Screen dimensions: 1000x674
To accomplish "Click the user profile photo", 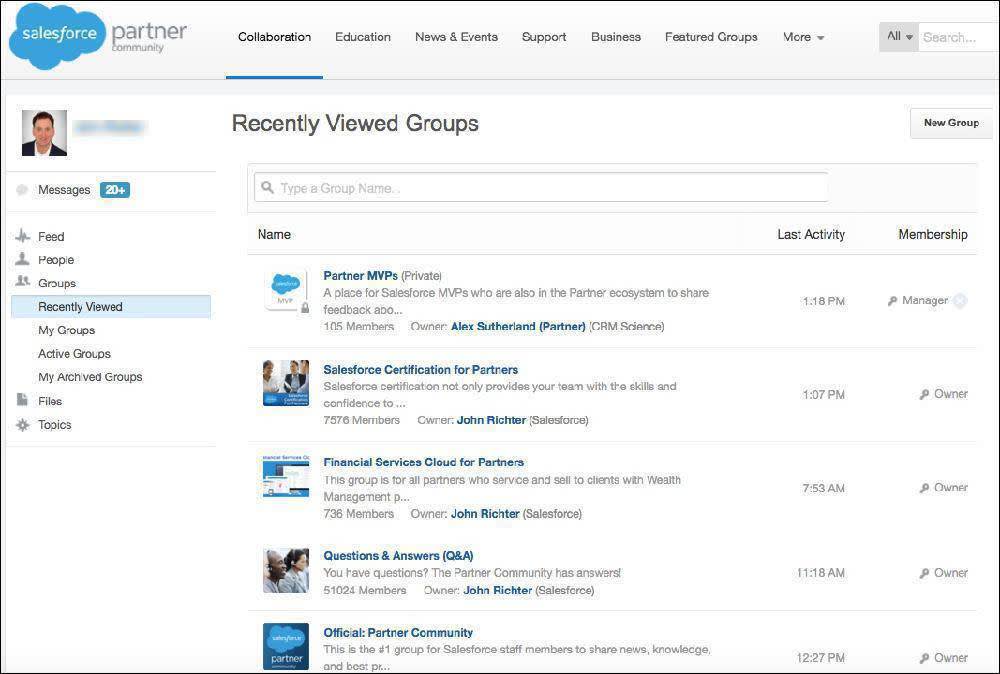I will (x=44, y=133).
